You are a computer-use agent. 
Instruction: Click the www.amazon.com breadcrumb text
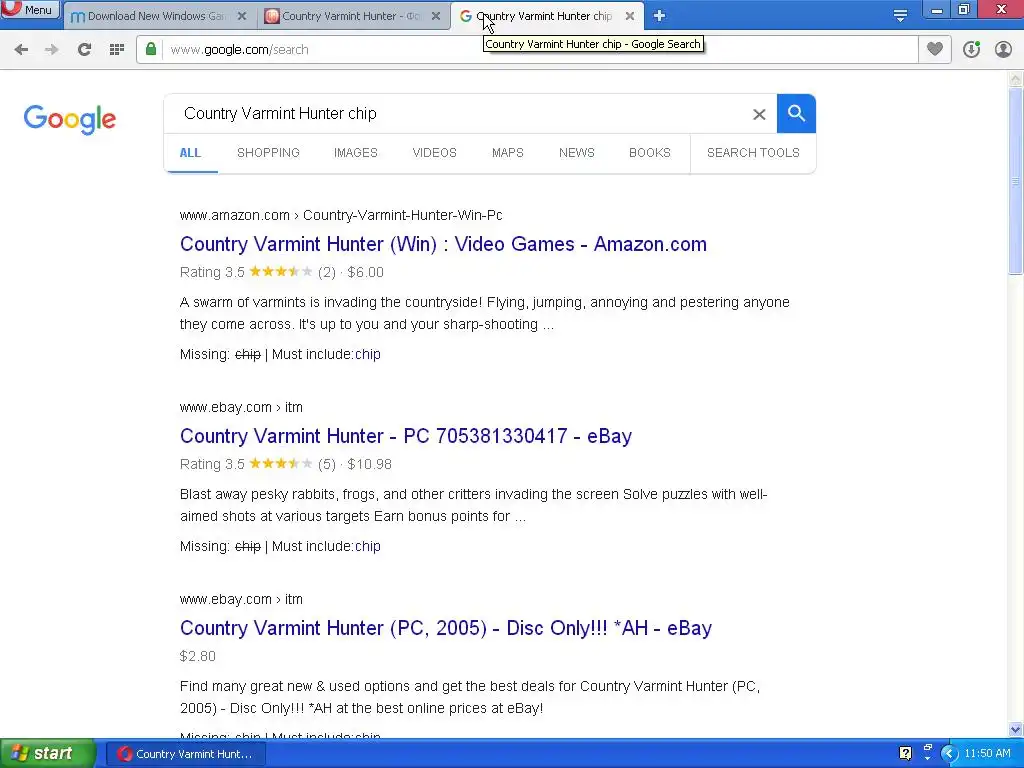pyautogui.click(x=234, y=215)
